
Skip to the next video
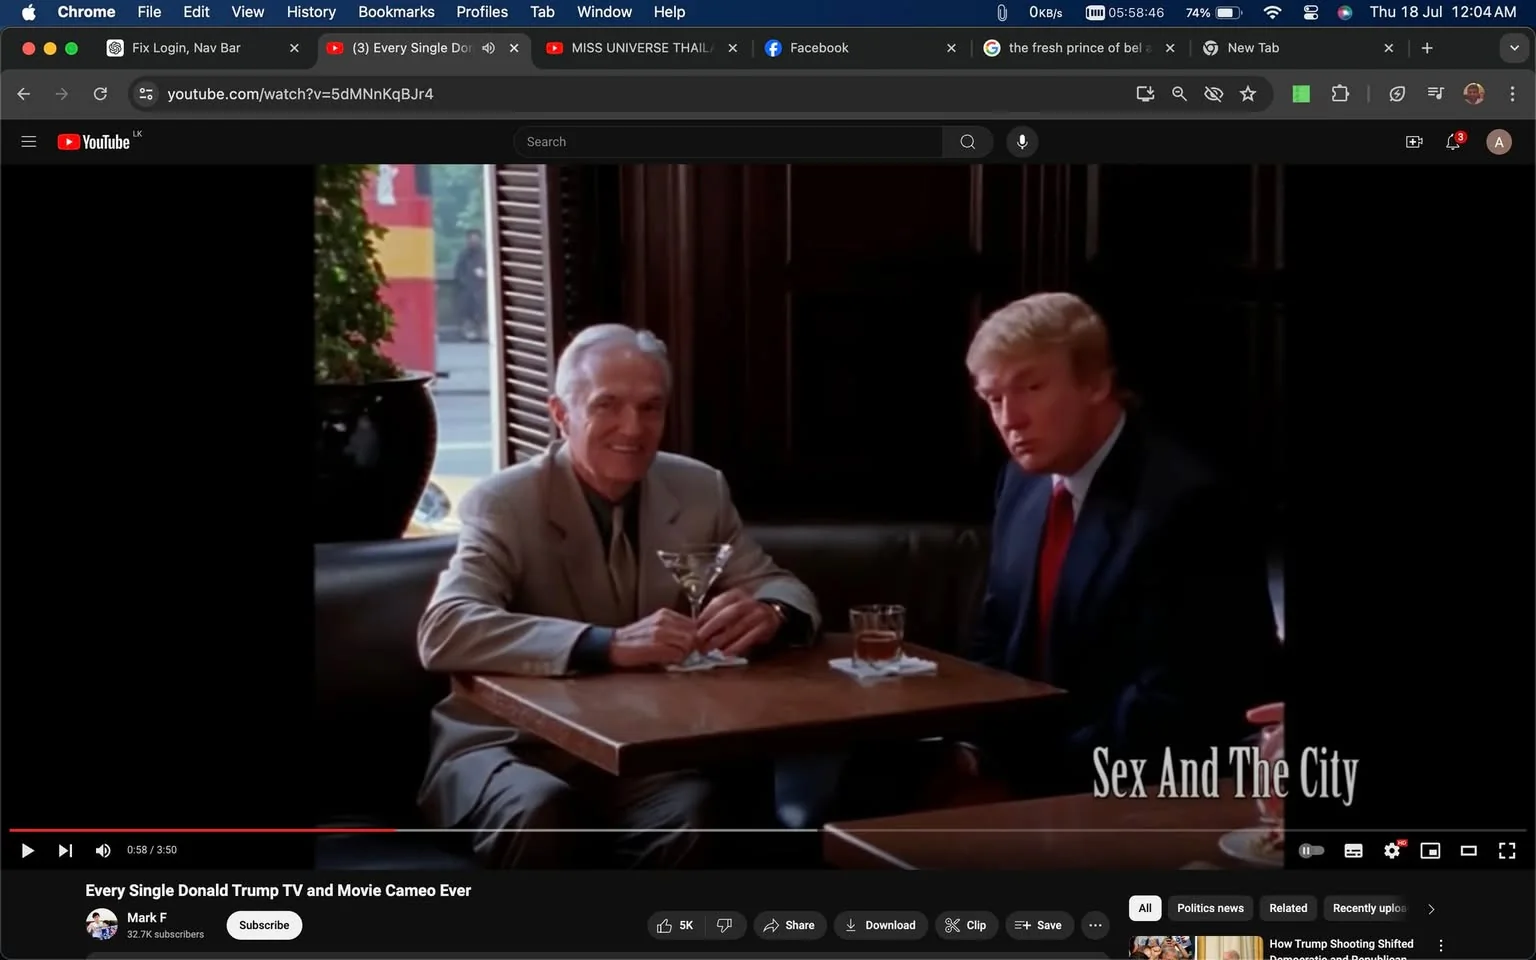pyautogui.click(x=65, y=850)
